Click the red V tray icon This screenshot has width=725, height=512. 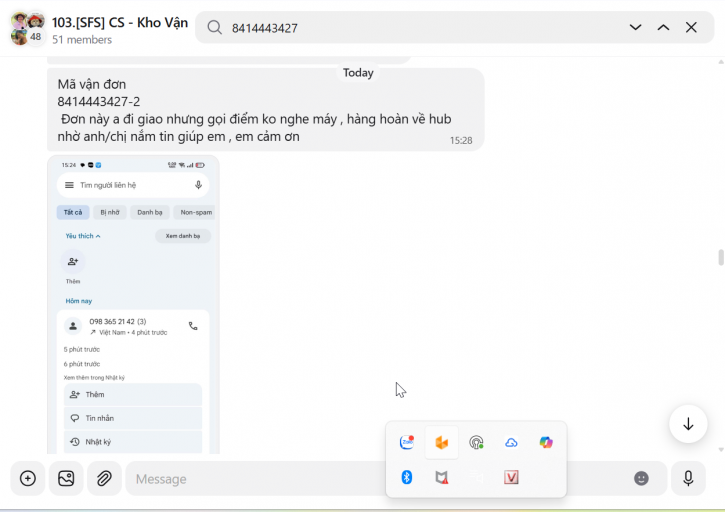coord(511,477)
